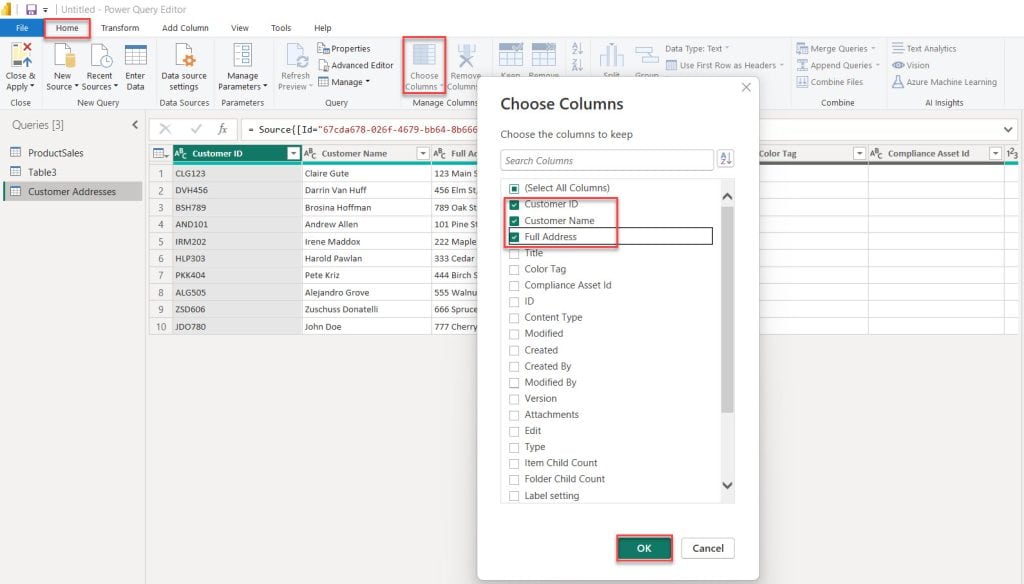Open the Vision AI insight
This screenshot has width=1024, height=584.
tap(910, 65)
